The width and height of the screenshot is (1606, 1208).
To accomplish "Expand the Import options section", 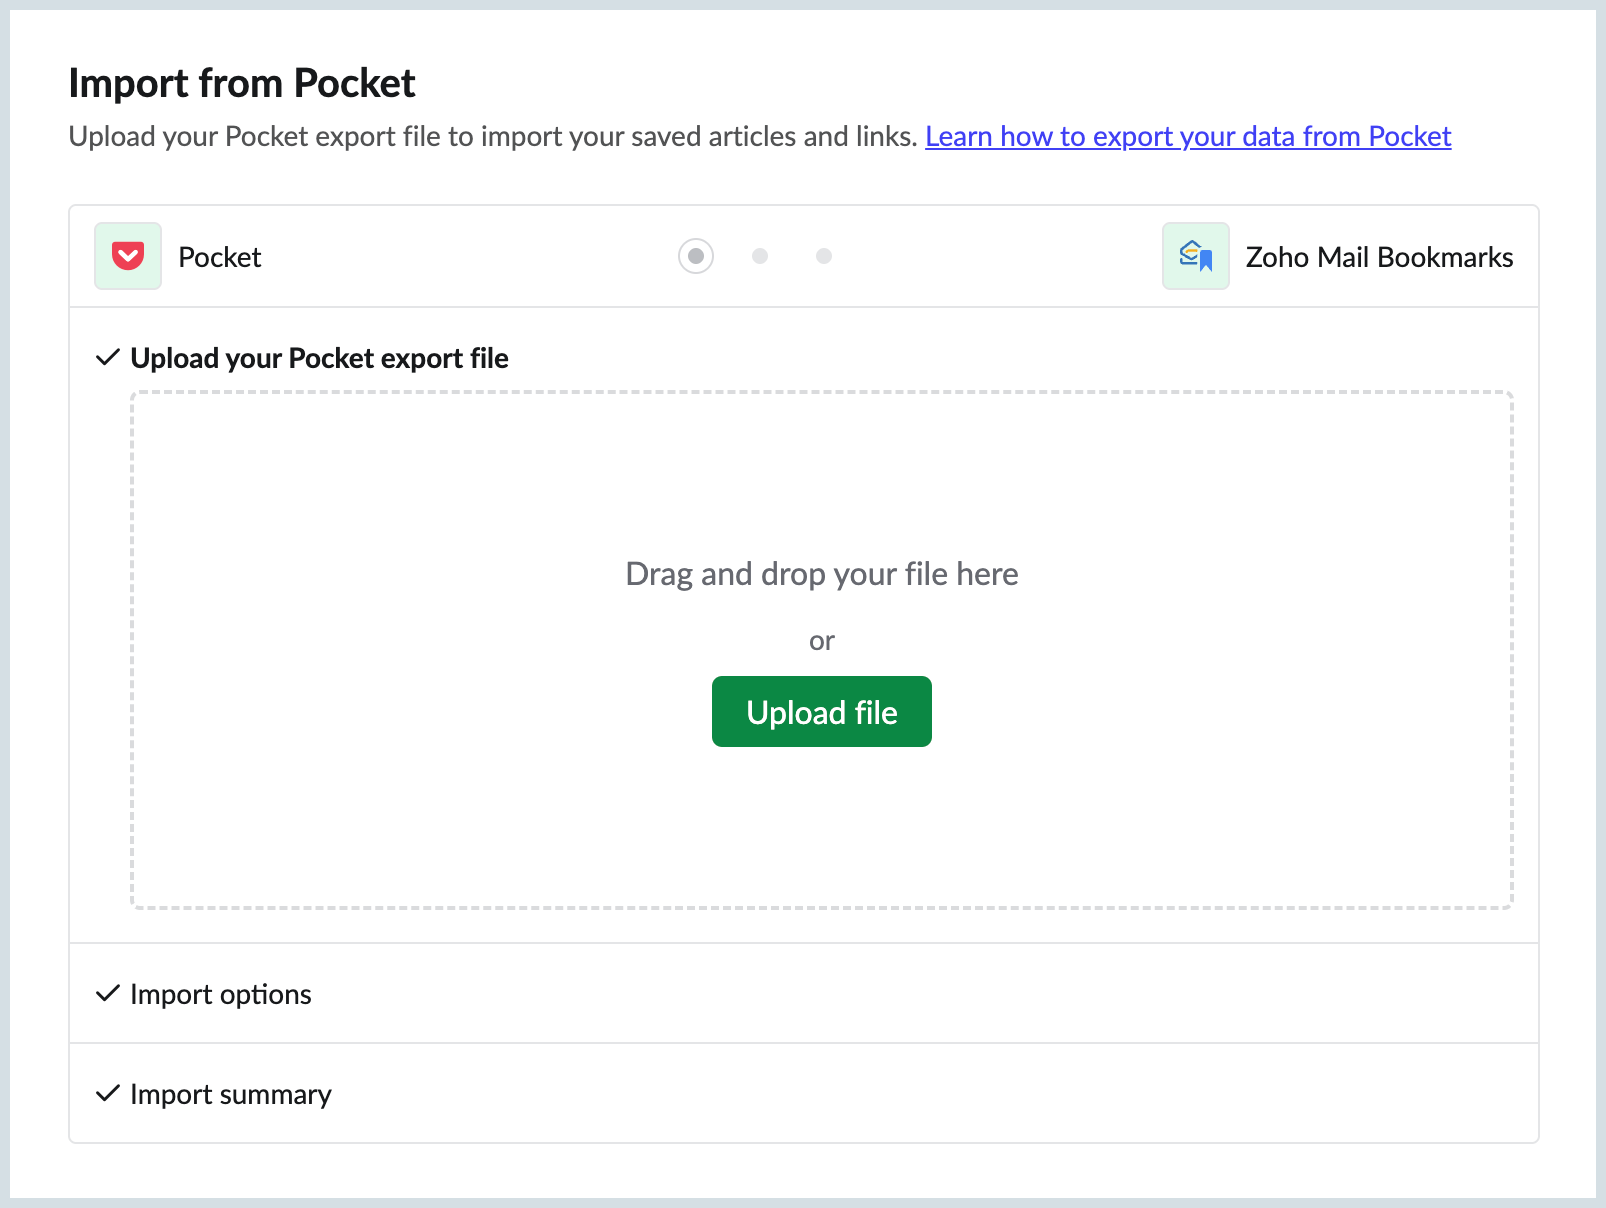I will tap(219, 994).
